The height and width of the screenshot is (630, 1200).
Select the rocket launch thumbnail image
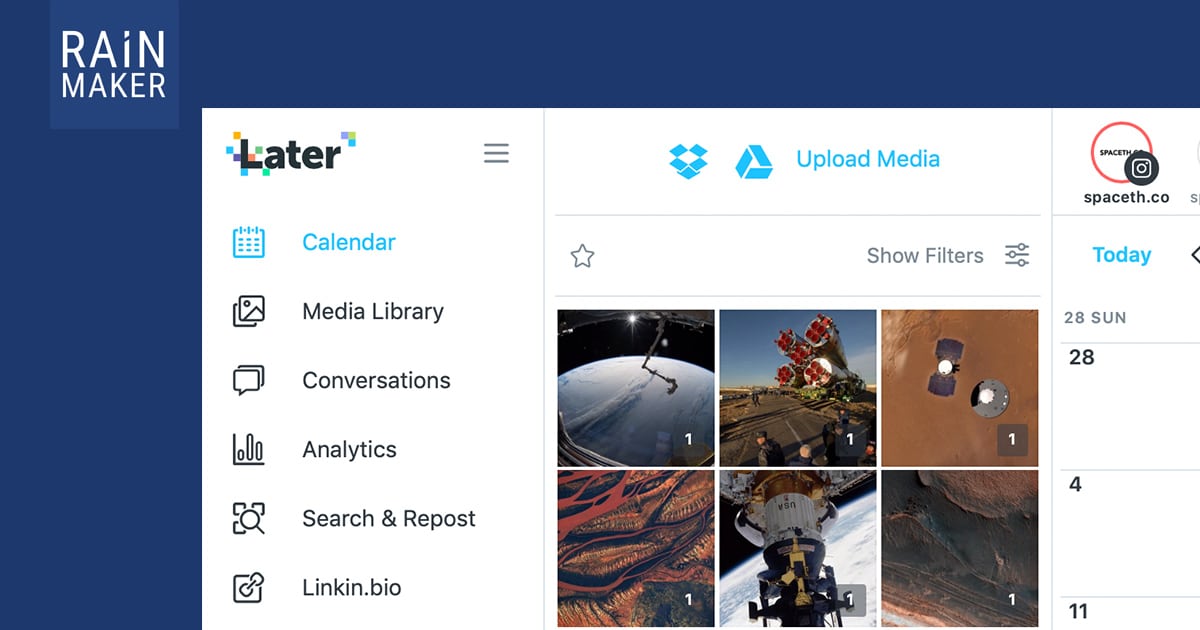click(797, 388)
